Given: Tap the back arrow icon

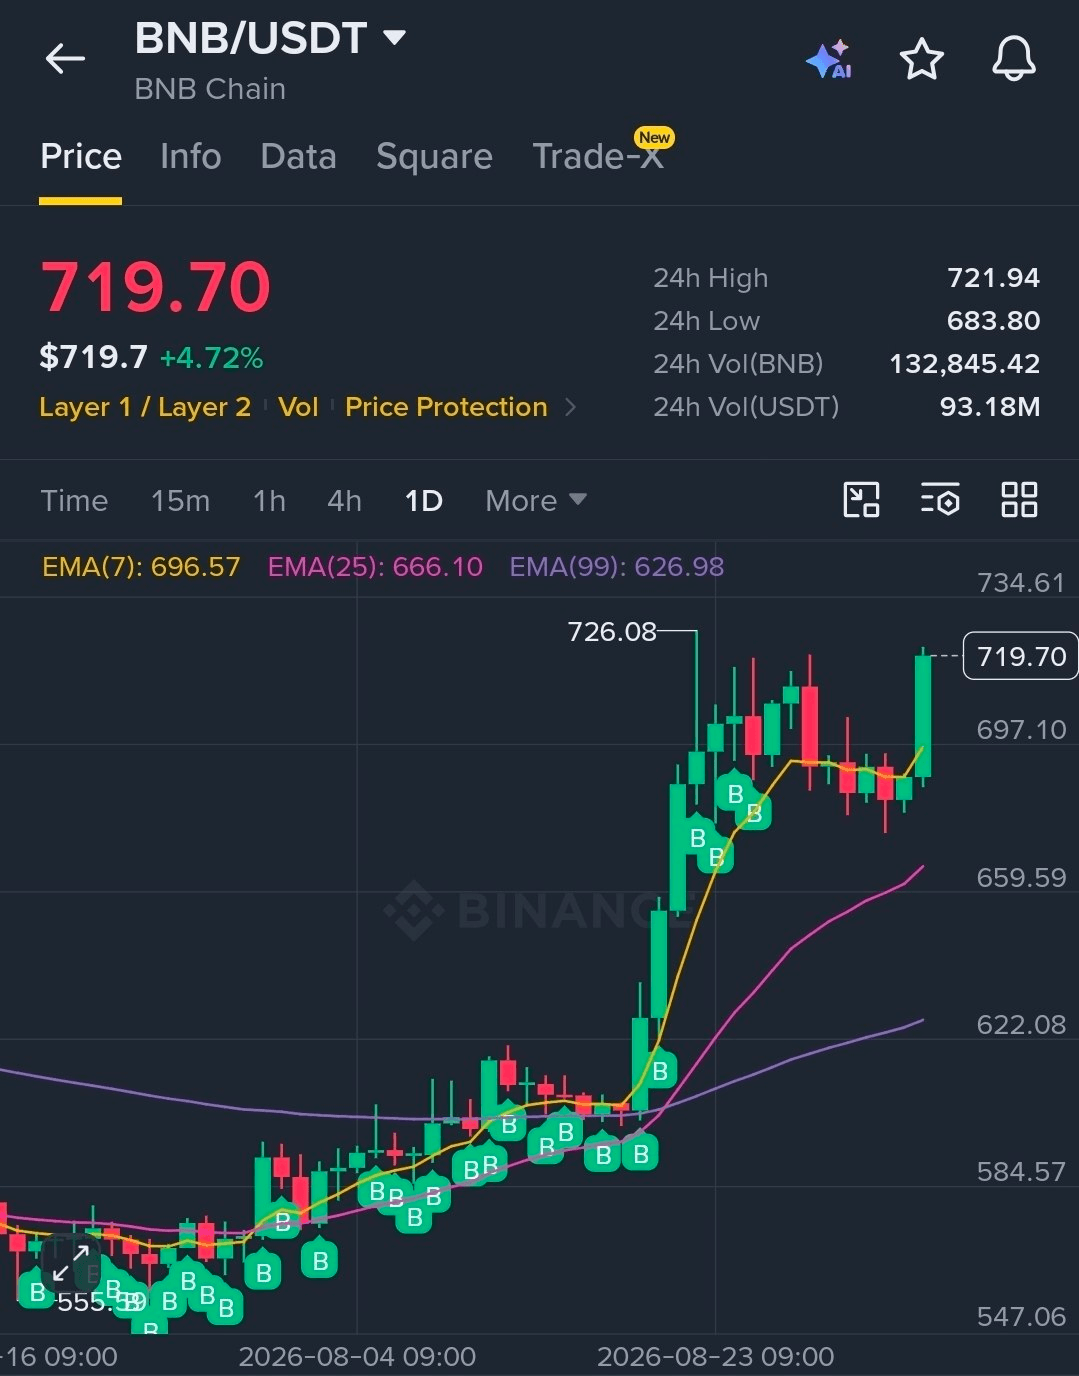Looking at the screenshot, I should (x=65, y=59).
